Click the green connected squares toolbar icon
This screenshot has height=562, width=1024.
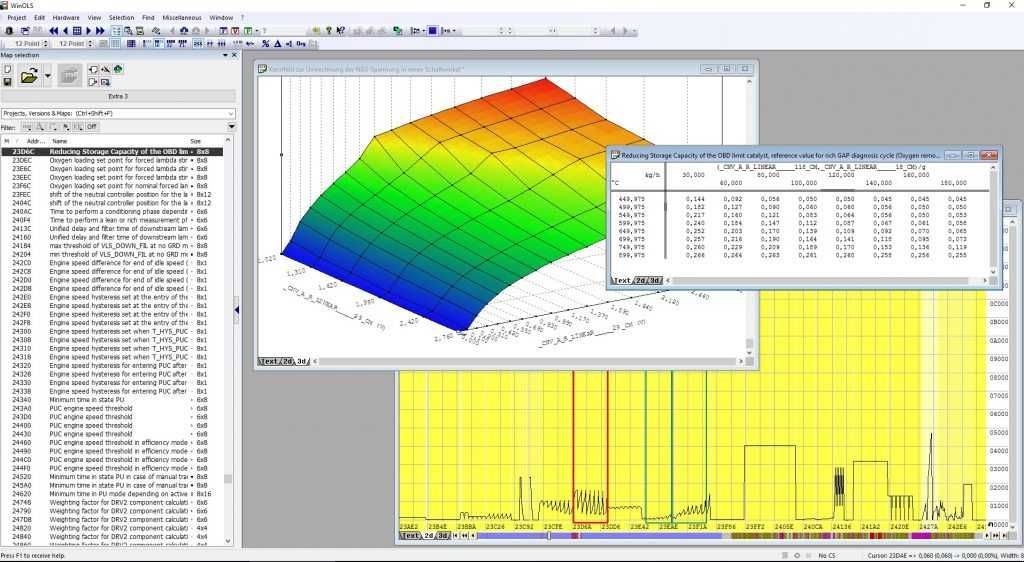click(x=398, y=31)
